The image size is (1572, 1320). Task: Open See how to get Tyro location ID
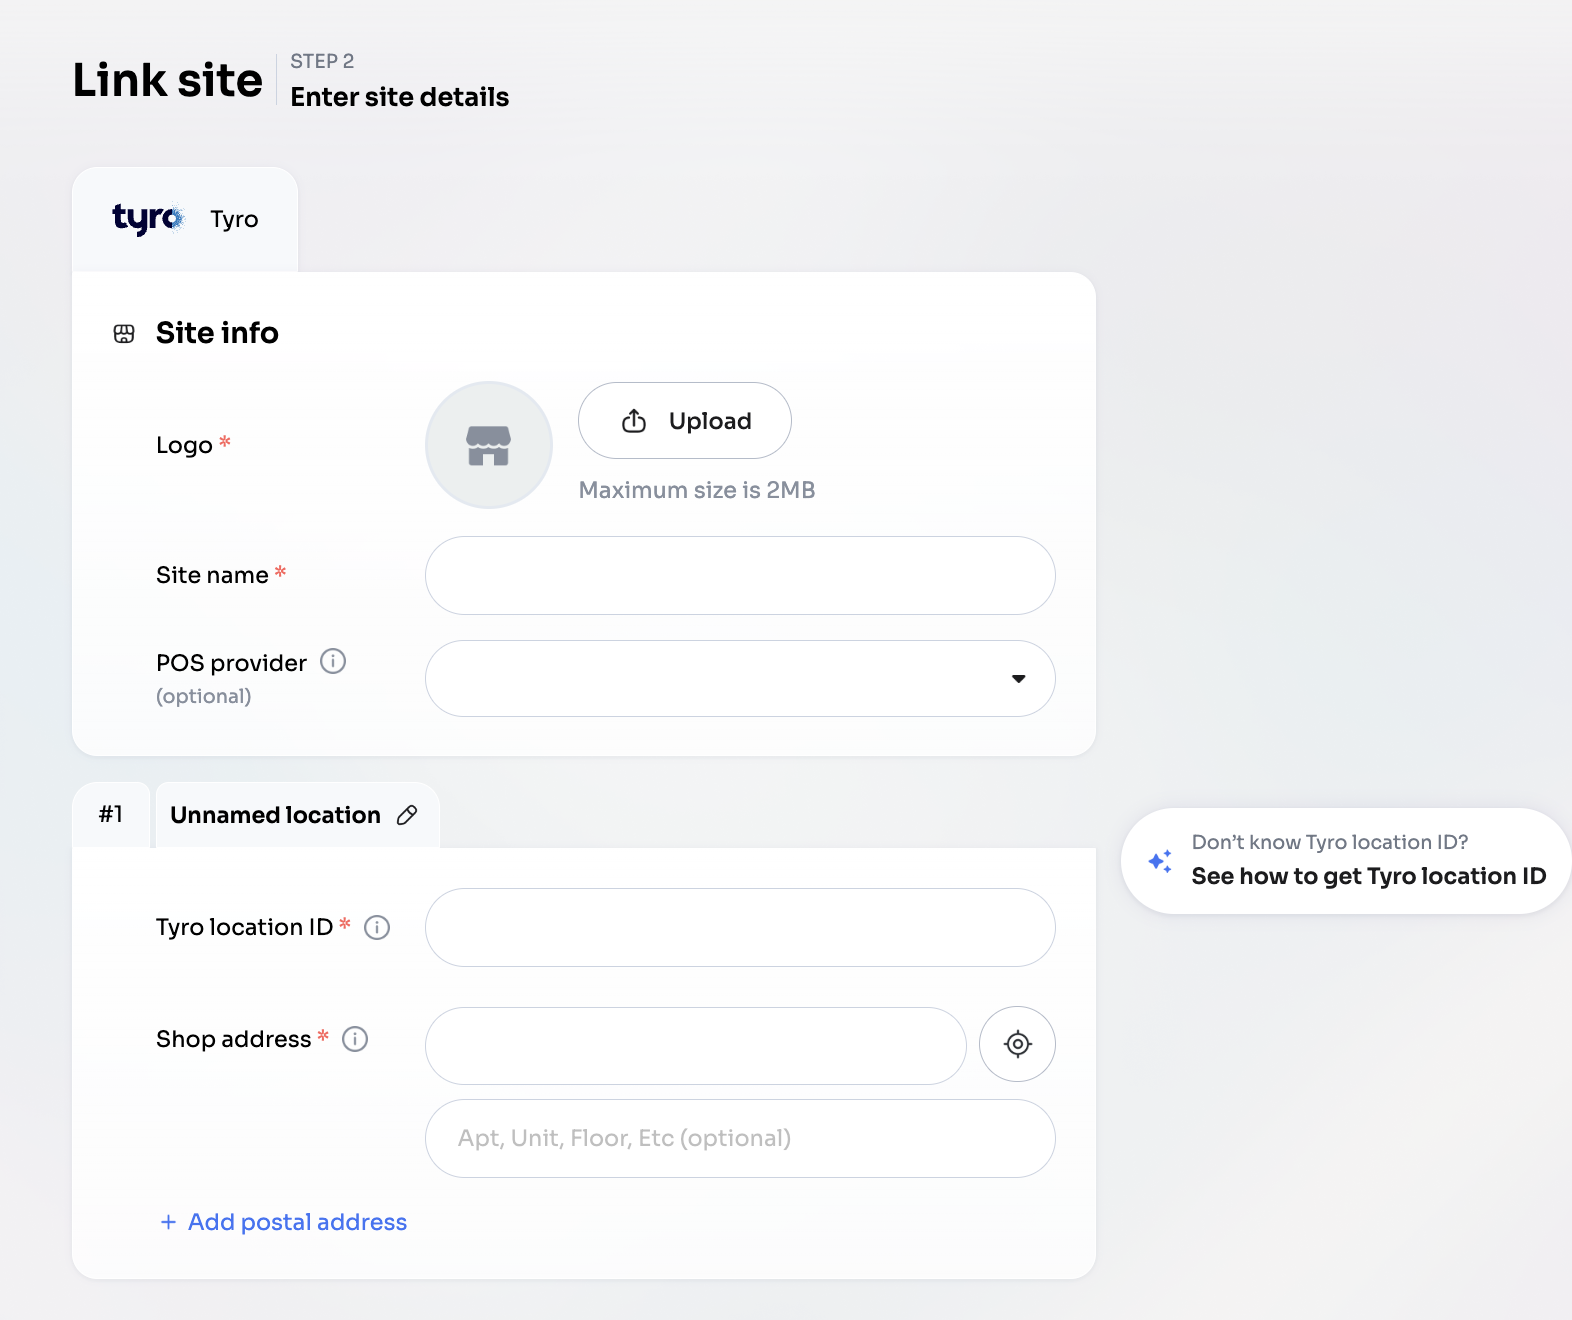point(1368,876)
